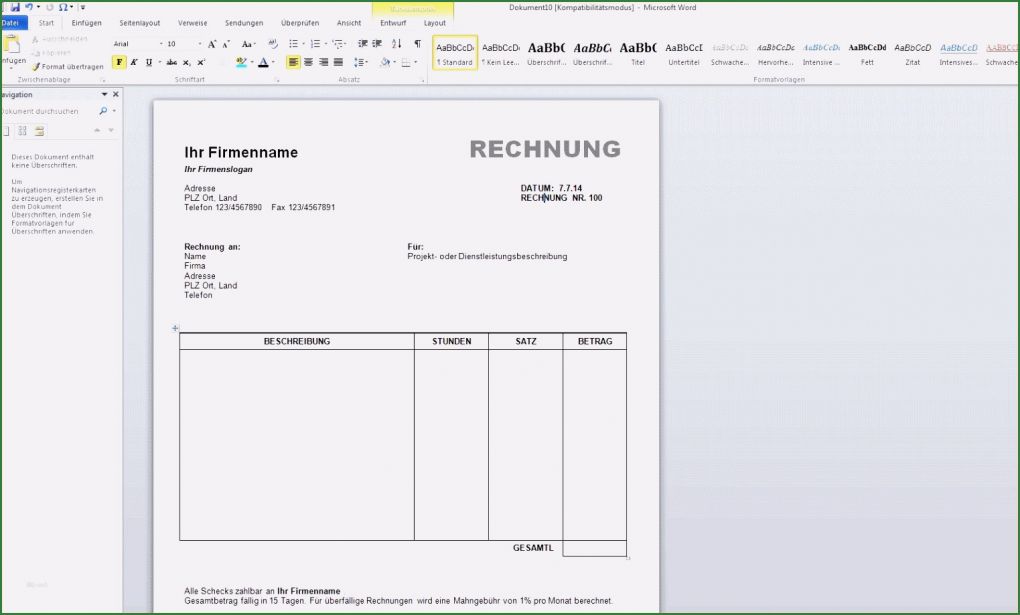Click the Save icon in the Quick Access toolbar
This screenshot has width=1020, height=615.
pos(16,6)
